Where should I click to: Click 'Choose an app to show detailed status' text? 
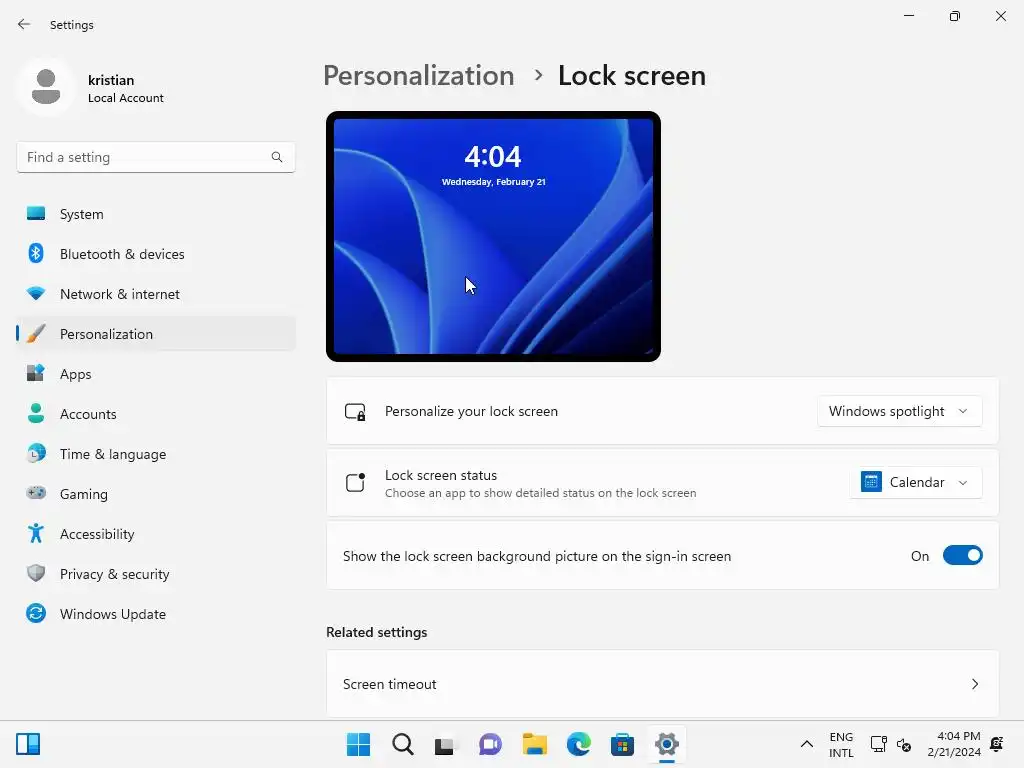tap(540, 493)
